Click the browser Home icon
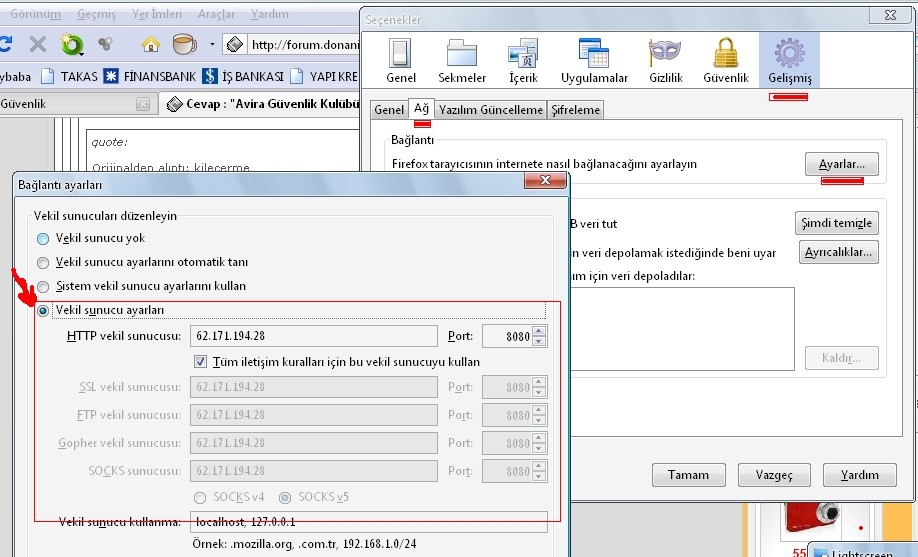The image size is (918, 557). tap(151, 44)
